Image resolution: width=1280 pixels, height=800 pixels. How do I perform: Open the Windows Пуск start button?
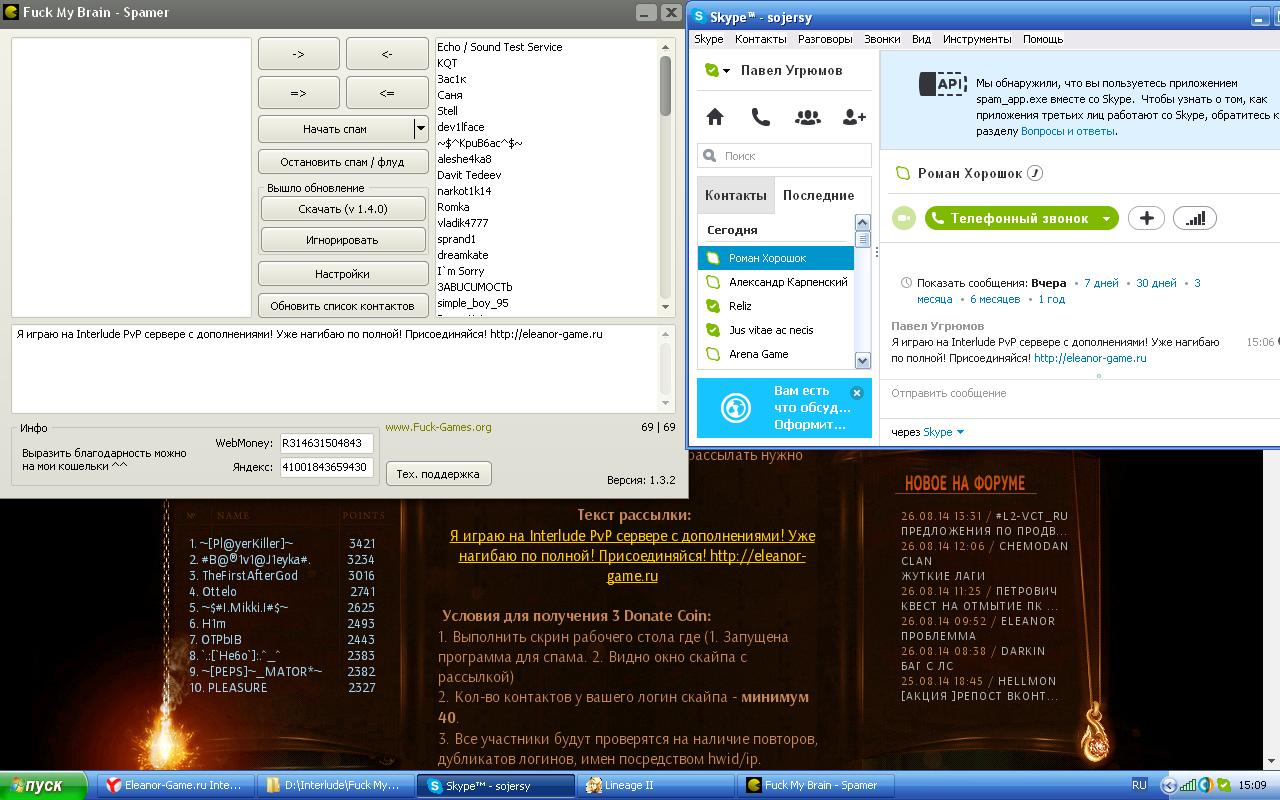tap(44, 786)
